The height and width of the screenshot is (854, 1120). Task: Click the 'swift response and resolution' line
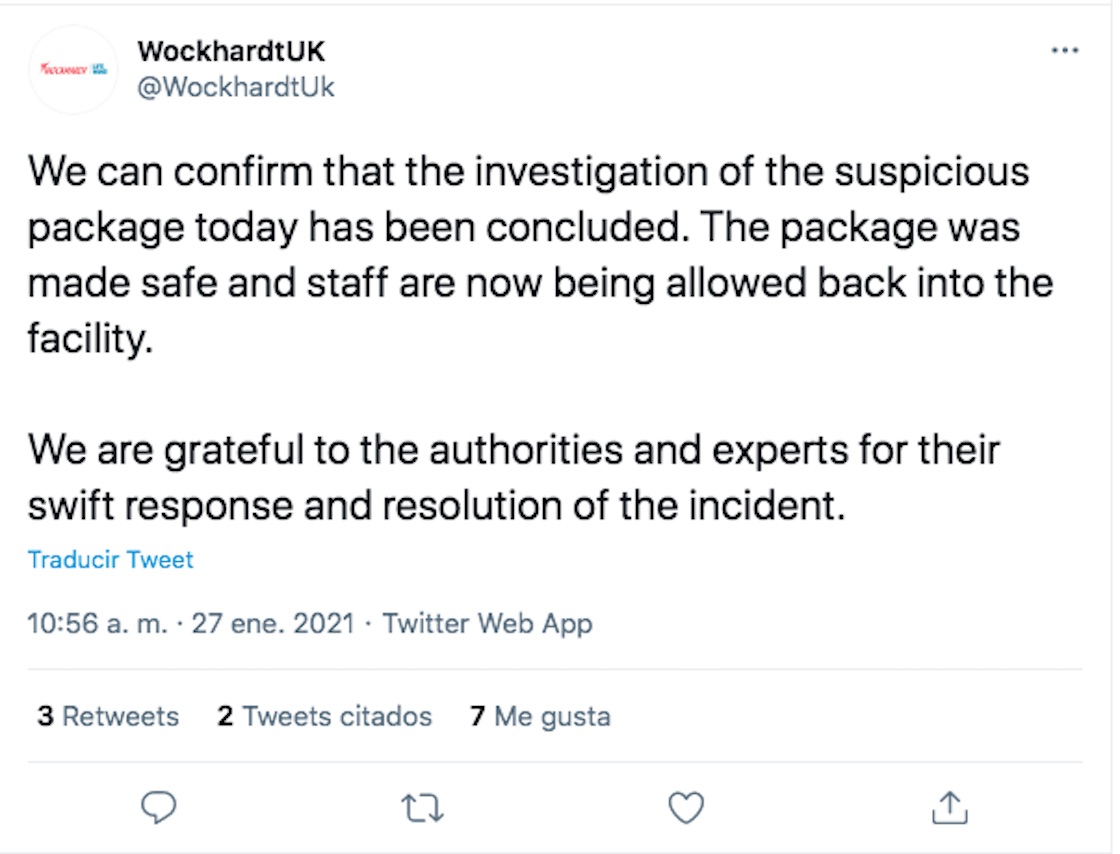(436, 504)
